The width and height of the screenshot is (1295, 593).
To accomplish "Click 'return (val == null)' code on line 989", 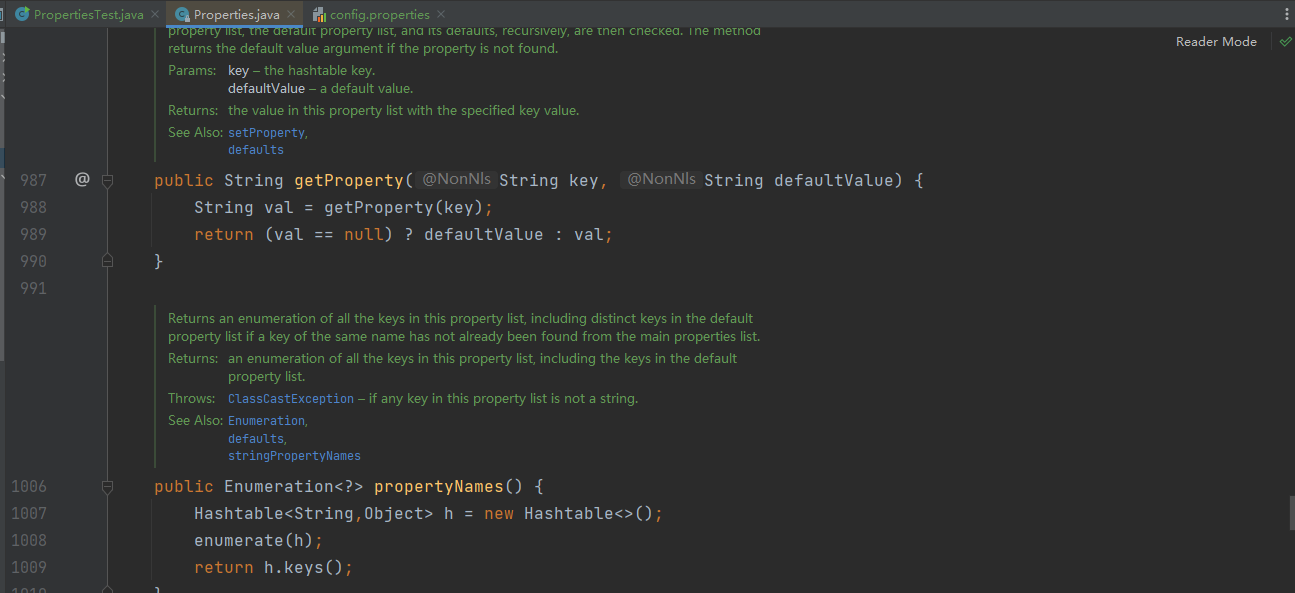I will click(x=294, y=235).
